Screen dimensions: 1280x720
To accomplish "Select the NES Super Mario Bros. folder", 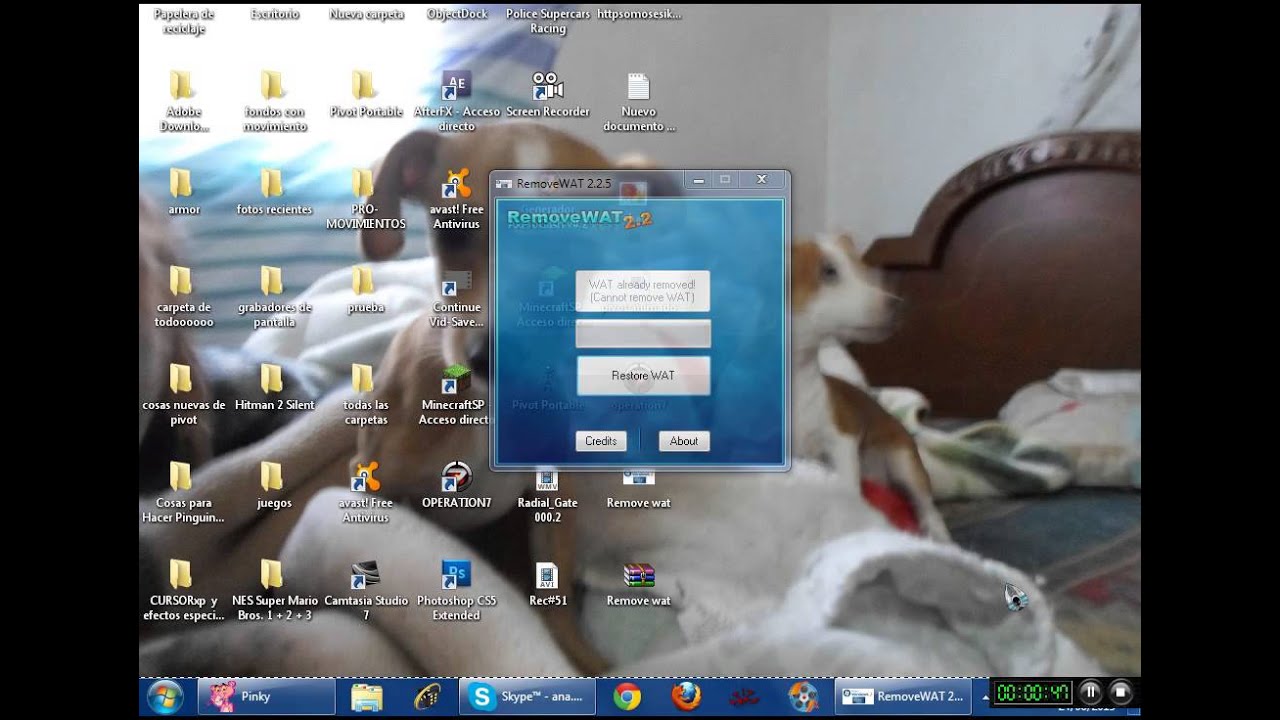I will coord(272,575).
